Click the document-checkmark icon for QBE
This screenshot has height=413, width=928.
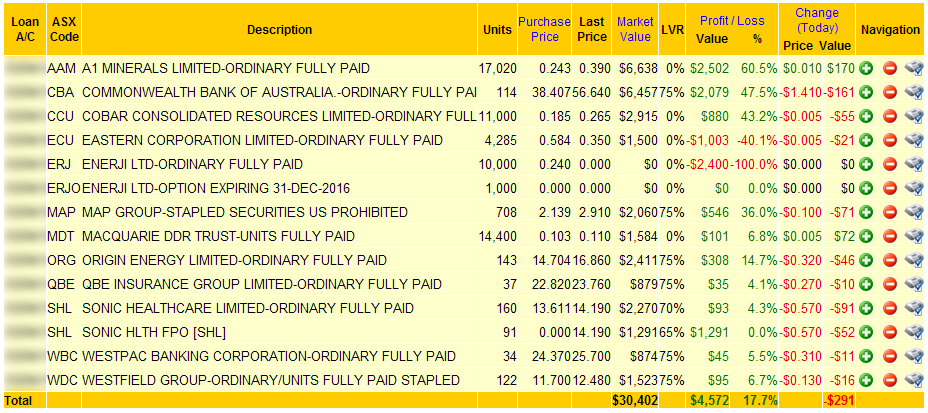(914, 285)
